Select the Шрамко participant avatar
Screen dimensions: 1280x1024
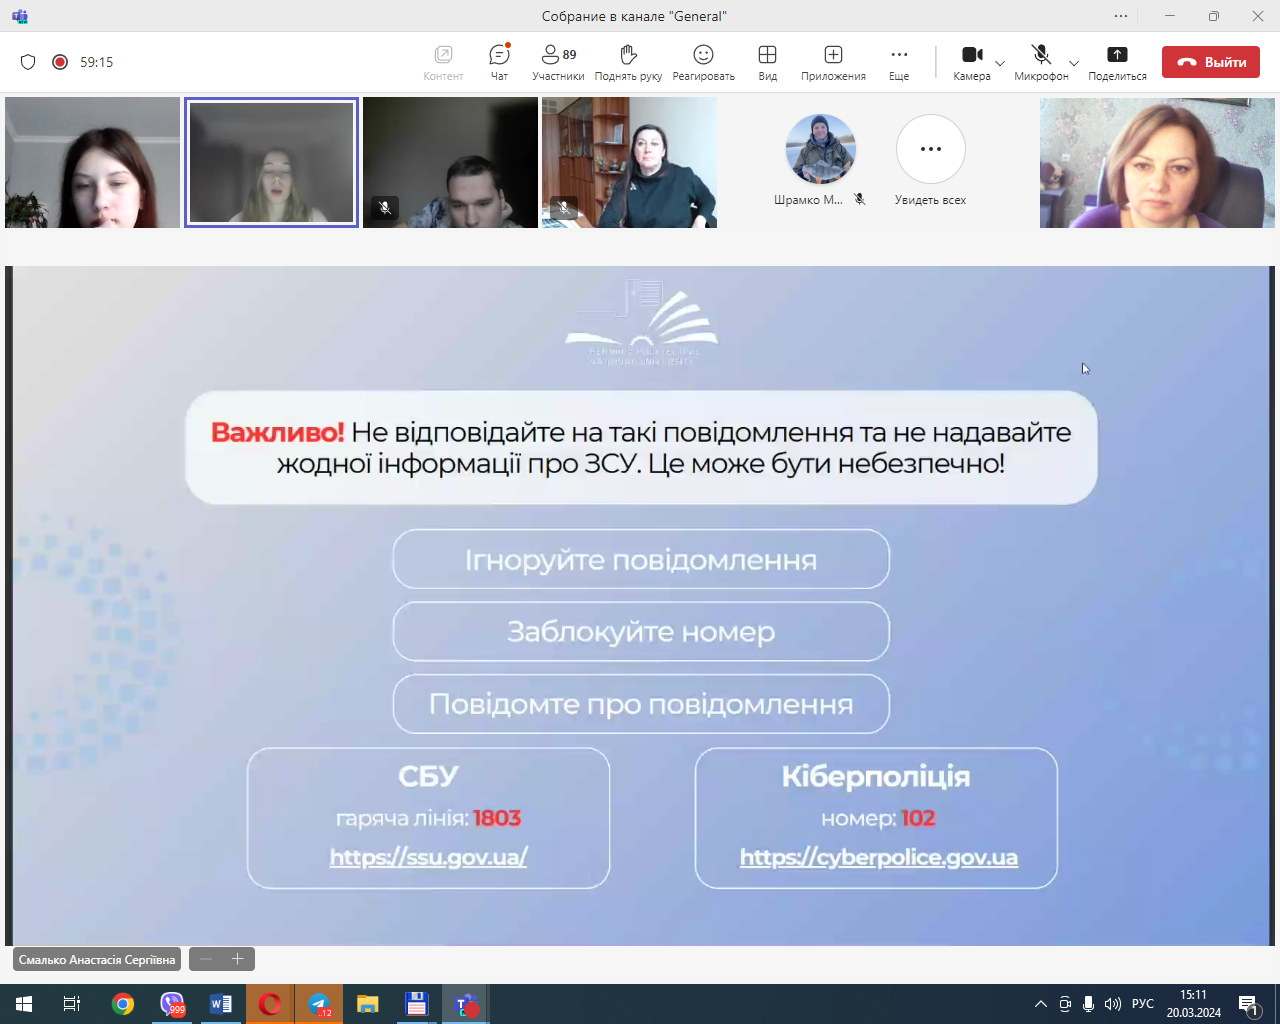(x=820, y=150)
